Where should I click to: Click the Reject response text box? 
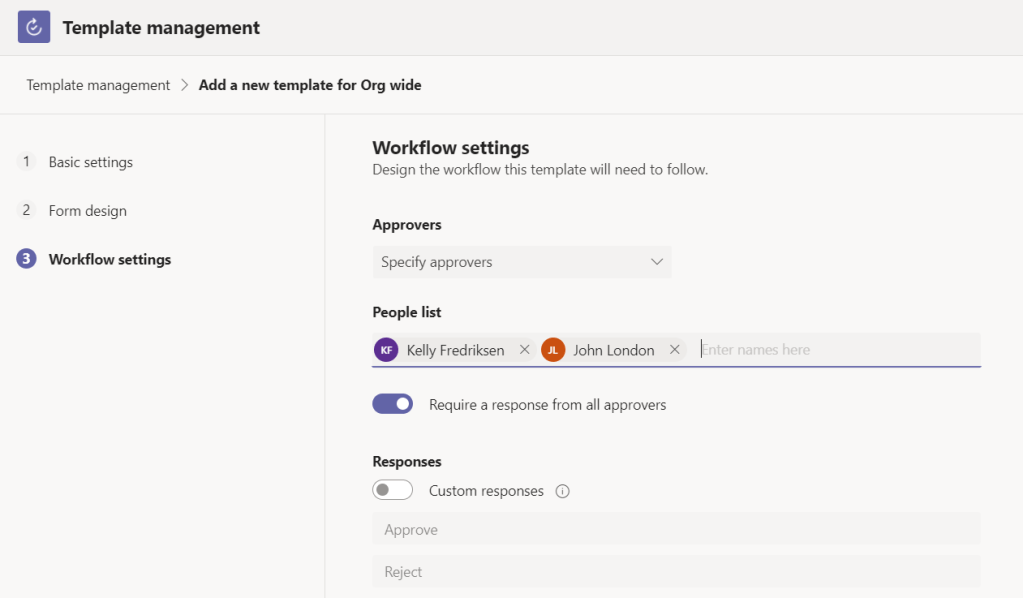point(676,572)
